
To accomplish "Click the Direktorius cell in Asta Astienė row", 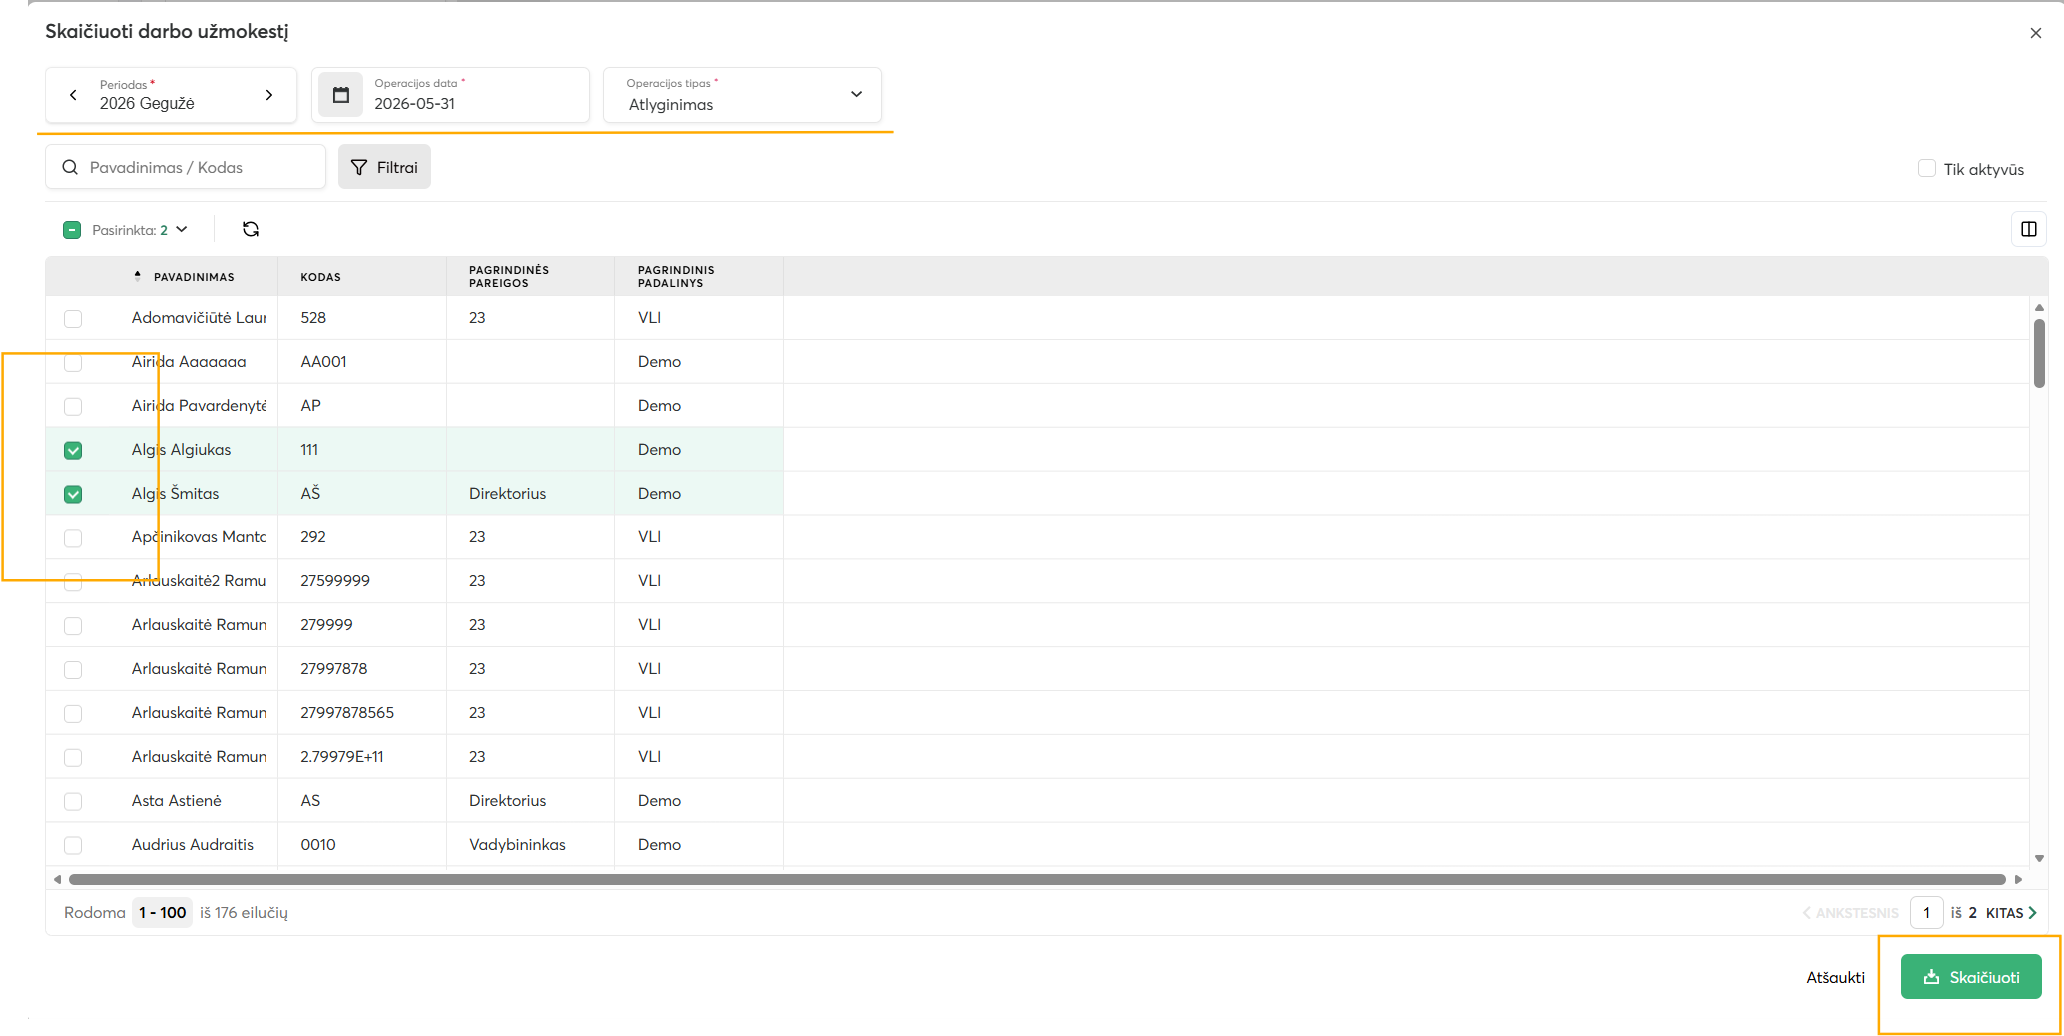I will [507, 801].
